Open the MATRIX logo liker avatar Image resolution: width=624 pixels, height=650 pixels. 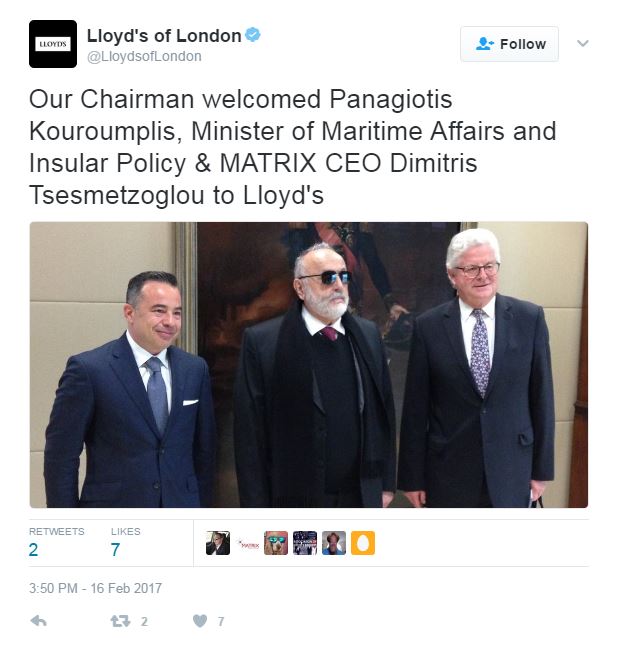pos(247,543)
